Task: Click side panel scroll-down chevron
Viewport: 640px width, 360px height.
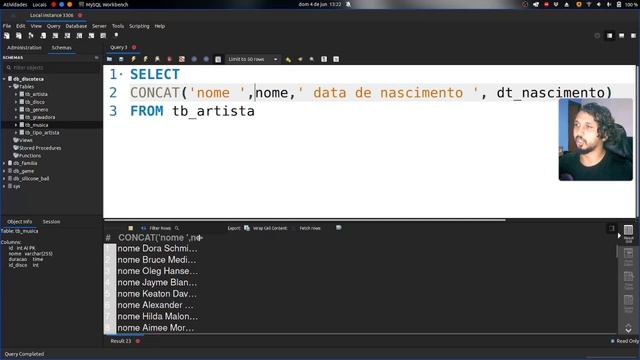Action: point(629,330)
